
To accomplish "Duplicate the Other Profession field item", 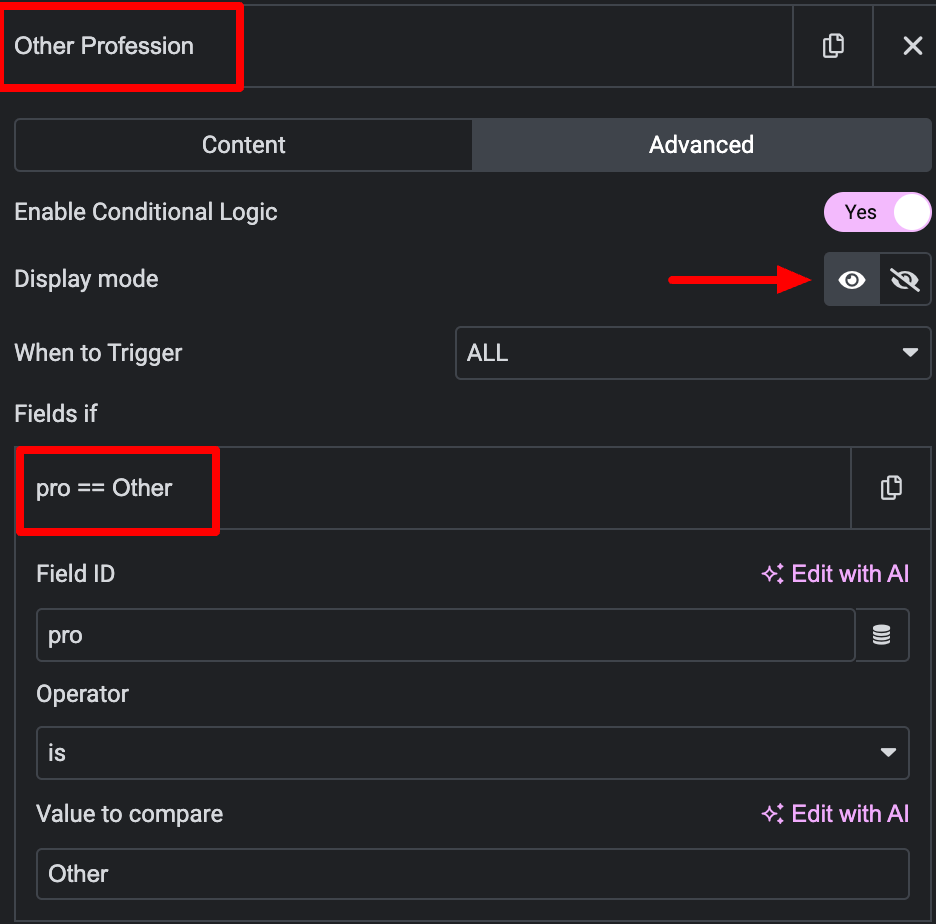I will click(x=833, y=46).
